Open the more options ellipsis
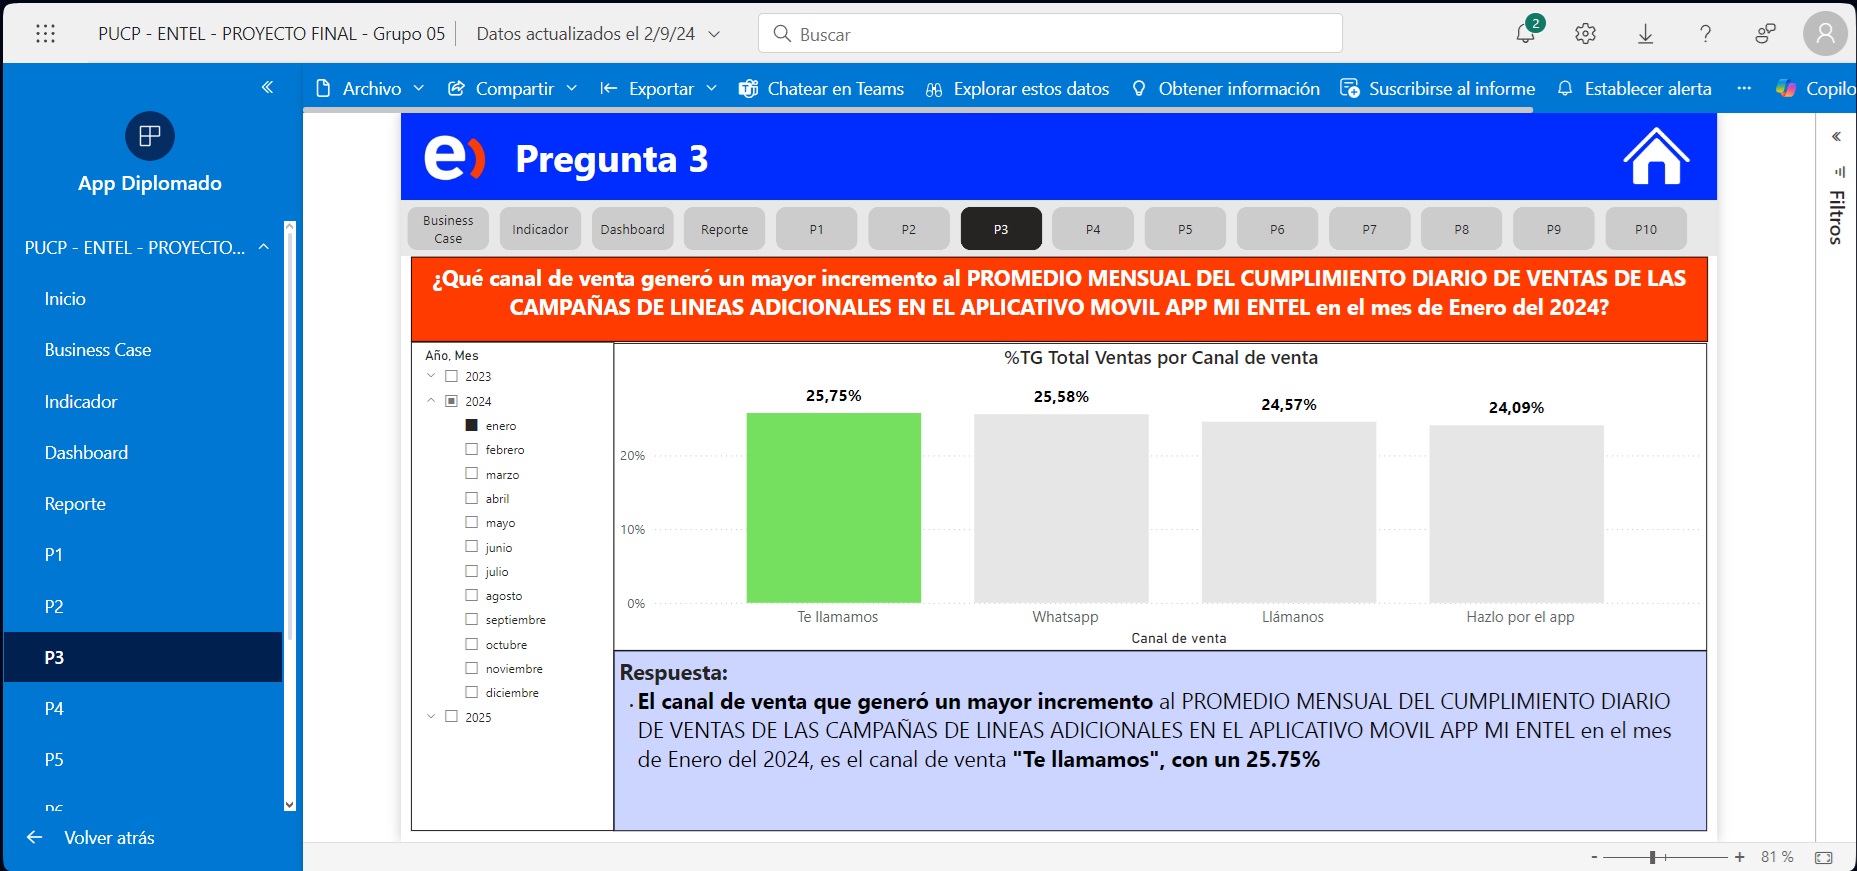The width and height of the screenshot is (1857, 871). (1744, 88)
